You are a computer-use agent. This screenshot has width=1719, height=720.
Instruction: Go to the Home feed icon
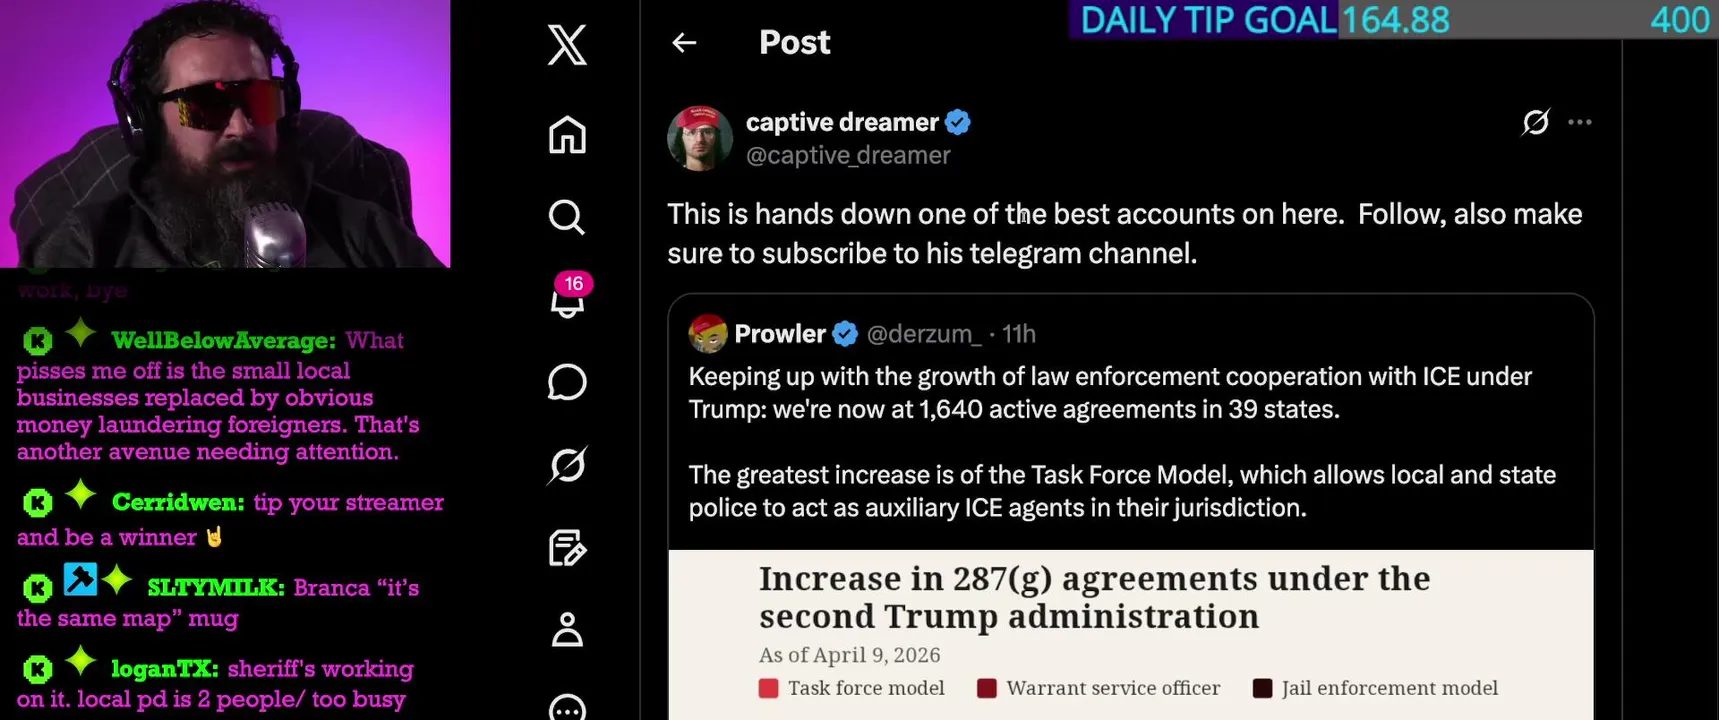click(567, 135)
